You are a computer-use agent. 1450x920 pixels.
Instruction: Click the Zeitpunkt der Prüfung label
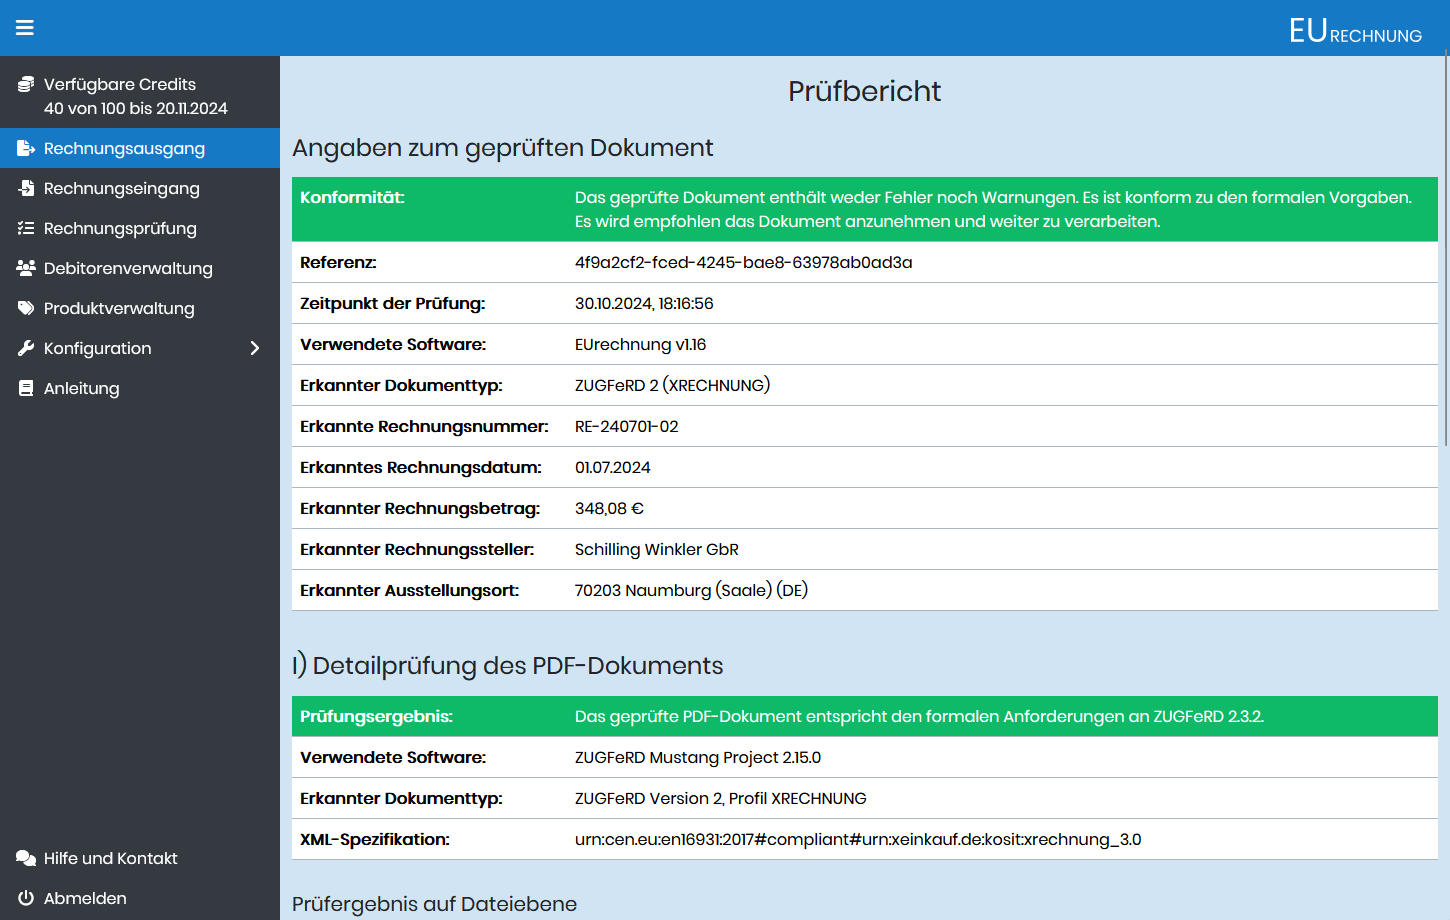(x=392, y=303)
